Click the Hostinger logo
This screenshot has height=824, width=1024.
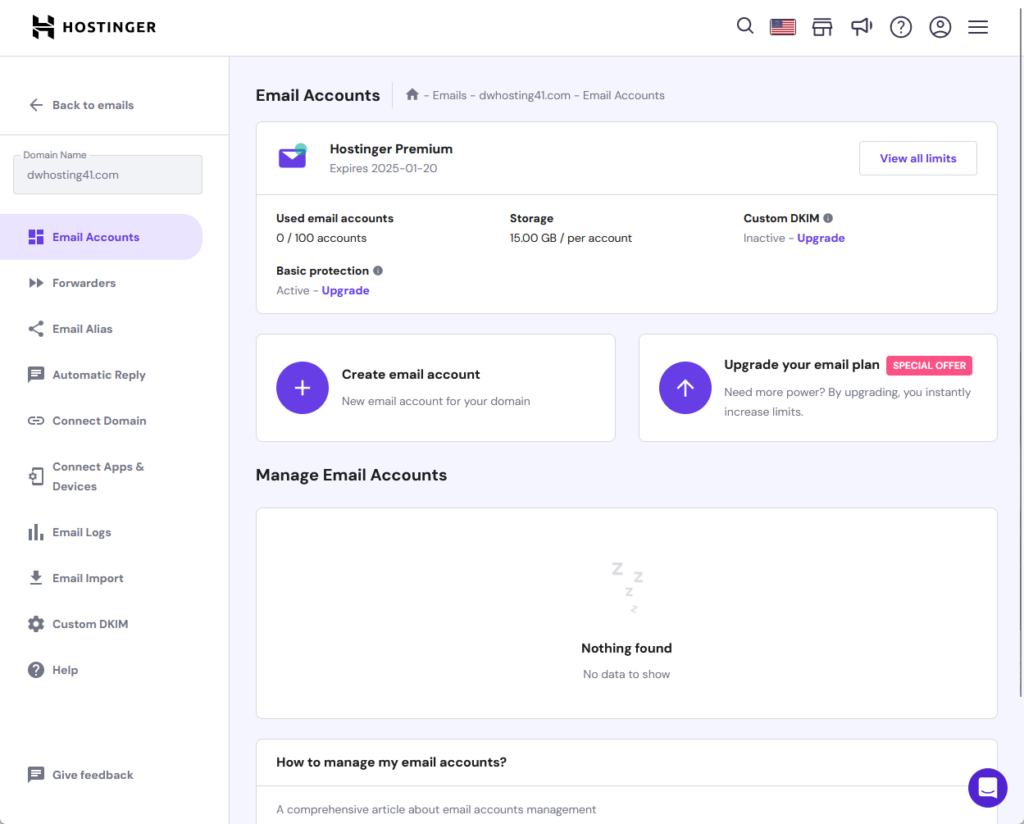[x=94, y=27]
